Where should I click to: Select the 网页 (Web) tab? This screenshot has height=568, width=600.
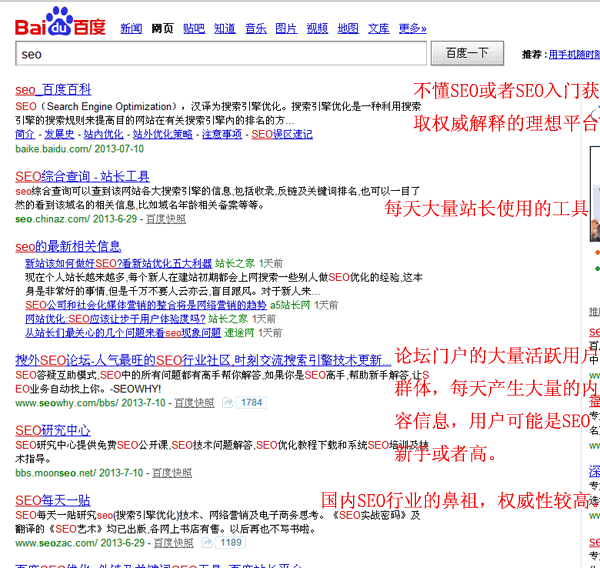tap(162, 28)
